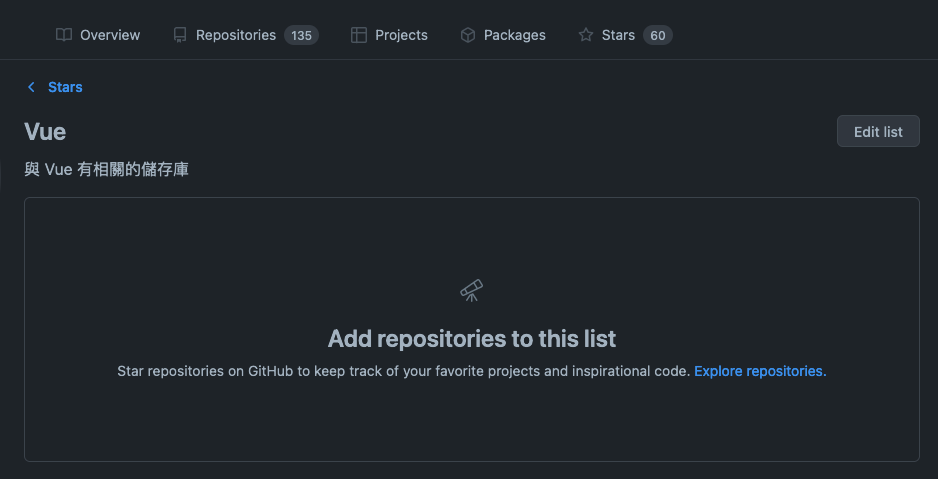Click the package cube icon beside Packages
Screen dimensions: 938x479
[468, 35]
